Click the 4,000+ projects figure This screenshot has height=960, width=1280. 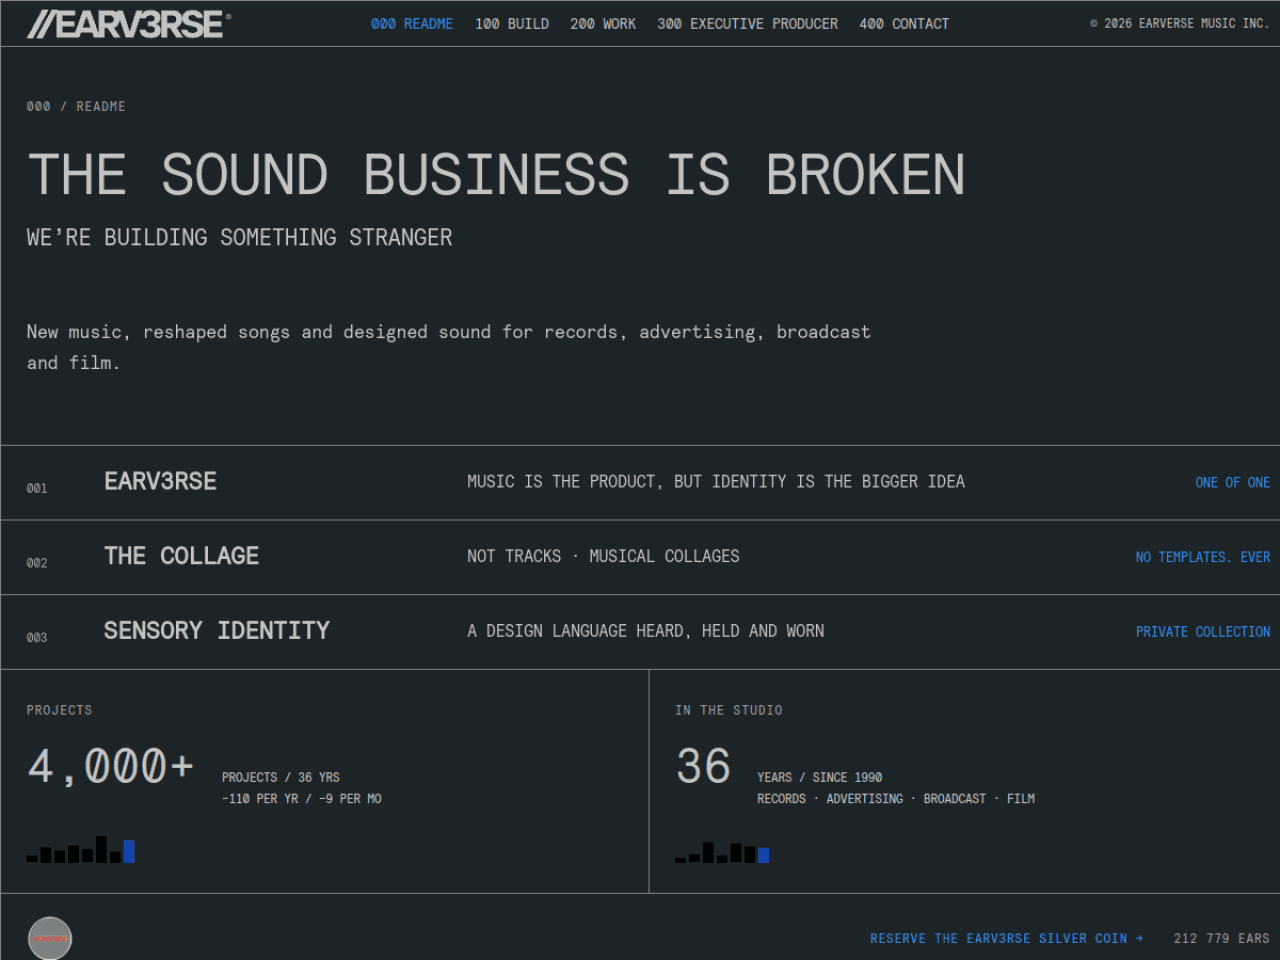click(x=110, y=767)
